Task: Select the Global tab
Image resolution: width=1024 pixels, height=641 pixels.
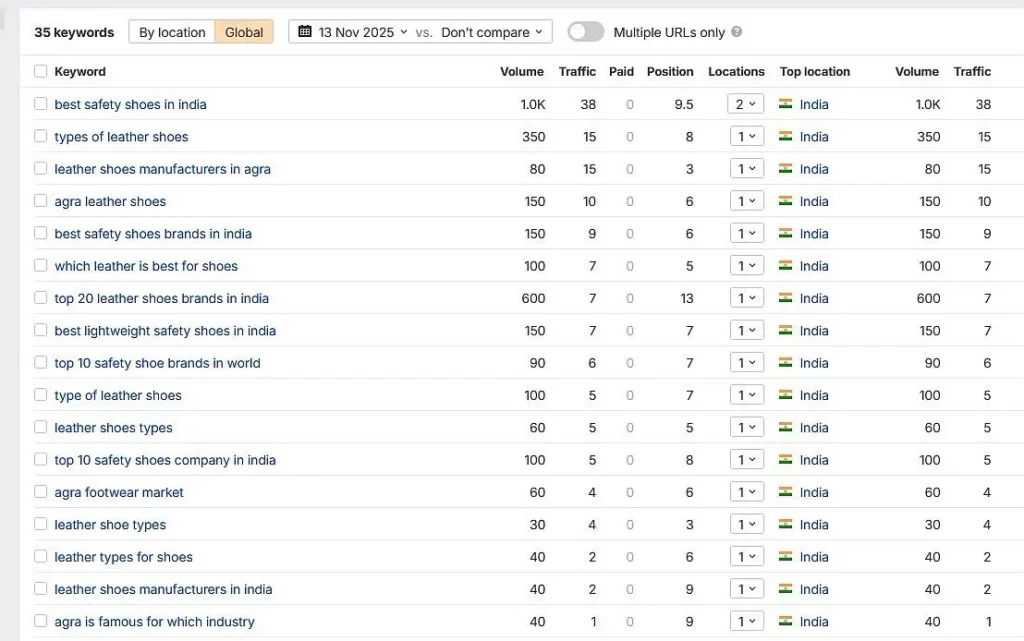Action: (x=243, y=31)
